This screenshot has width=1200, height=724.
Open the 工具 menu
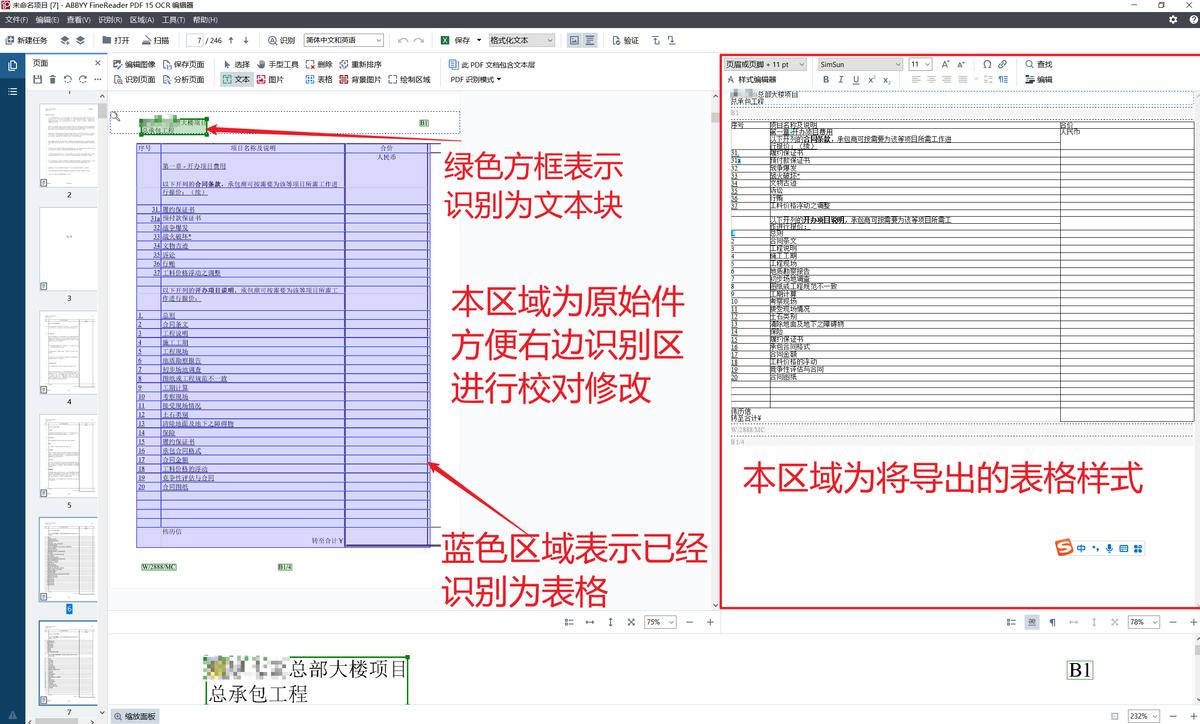(x=172, y=19)
